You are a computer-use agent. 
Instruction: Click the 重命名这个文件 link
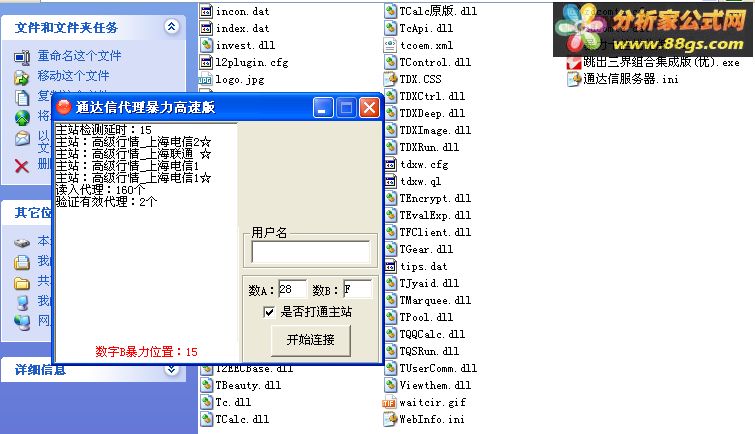[x=79, y=56]
